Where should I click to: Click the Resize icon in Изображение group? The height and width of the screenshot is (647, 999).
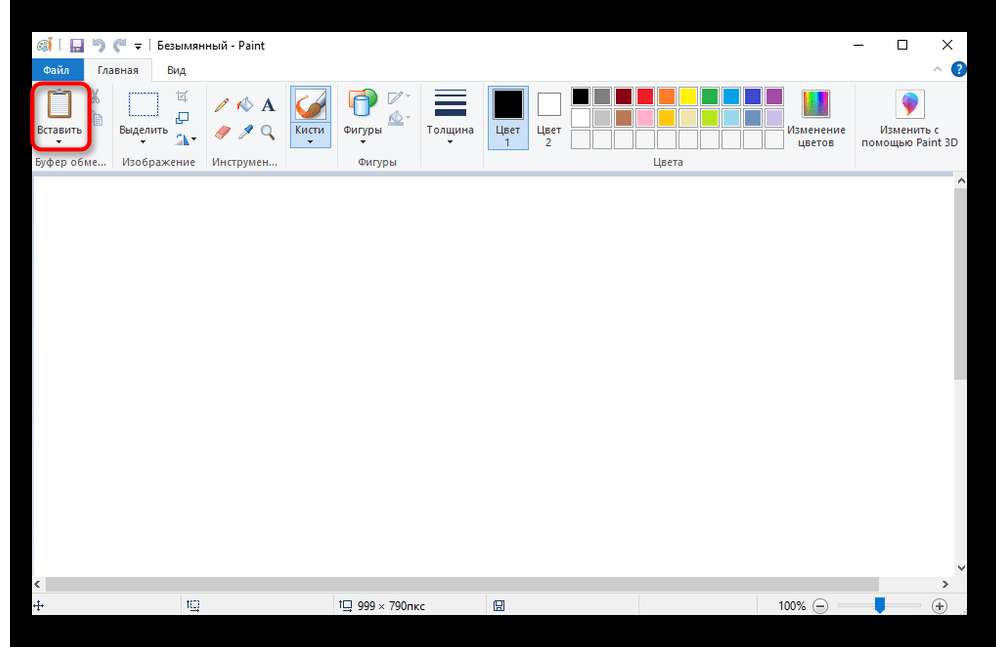[182, 117]
